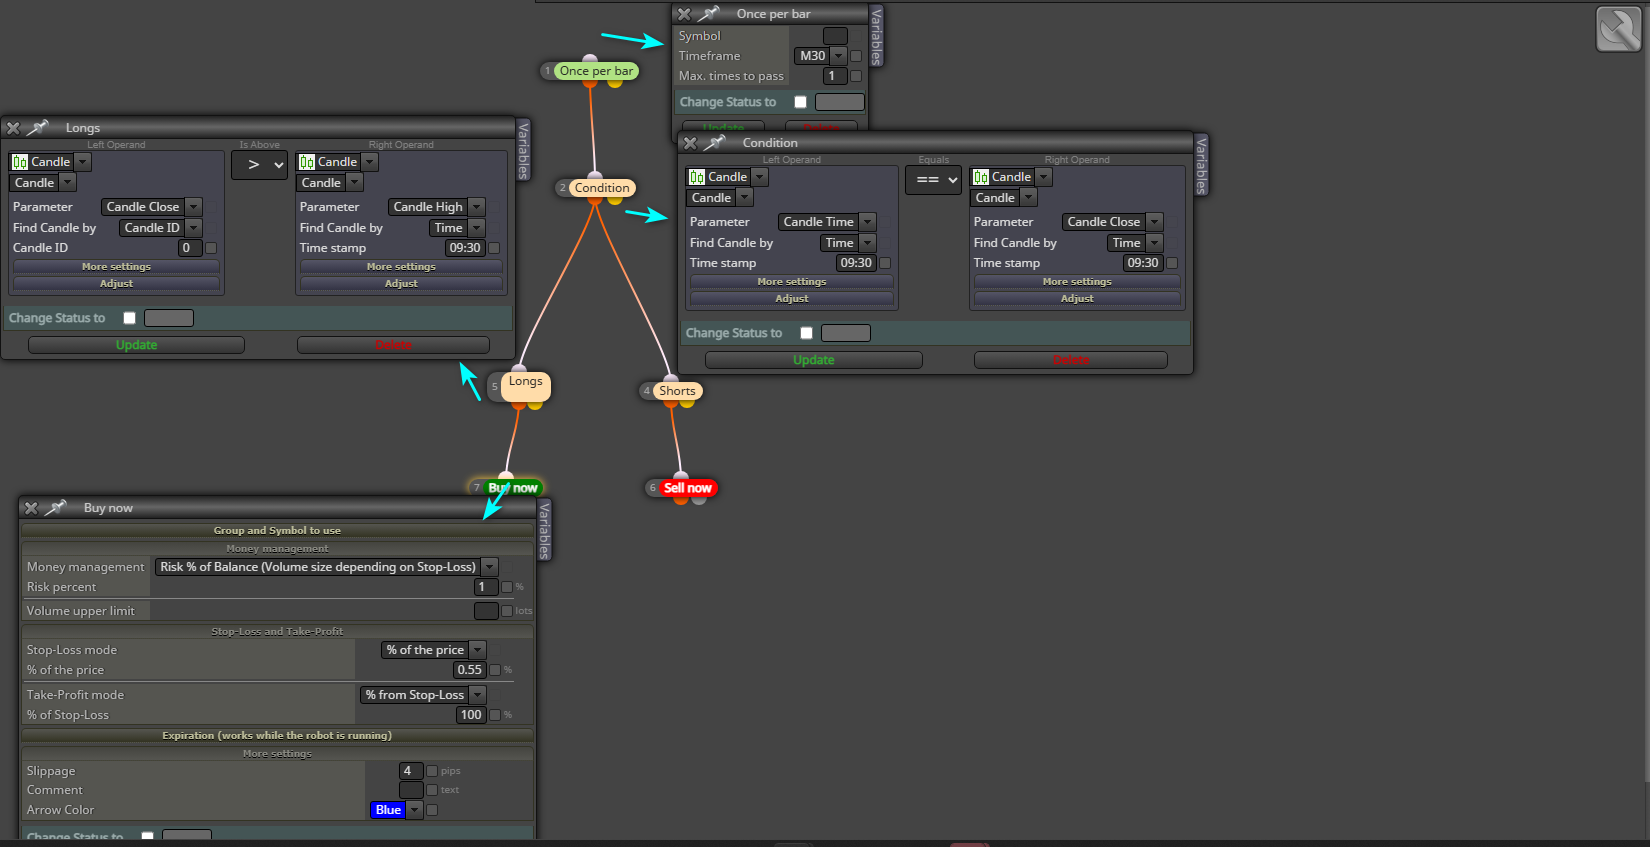The height and width of the screenshot is (847, 1650).
Task: Open the Stop-Loss mode % of the price dropdown
Action: (433, 650)
